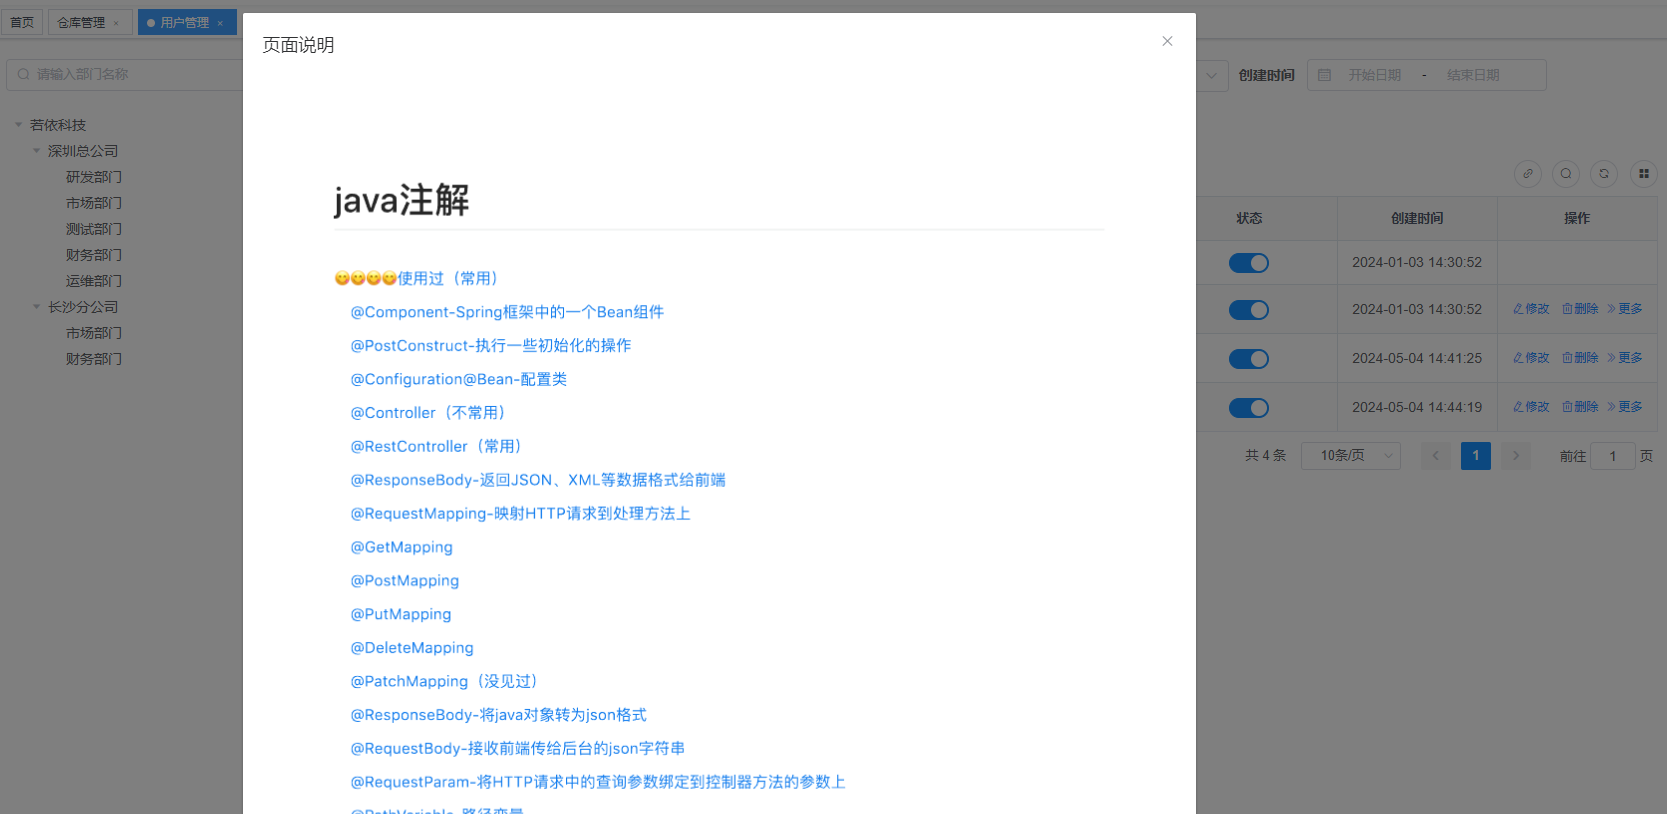Image resolution: width=1667 pixels, height=814 pixels.
Task: Click the 创建时间 column header
Action: [x=1417, y=218]
